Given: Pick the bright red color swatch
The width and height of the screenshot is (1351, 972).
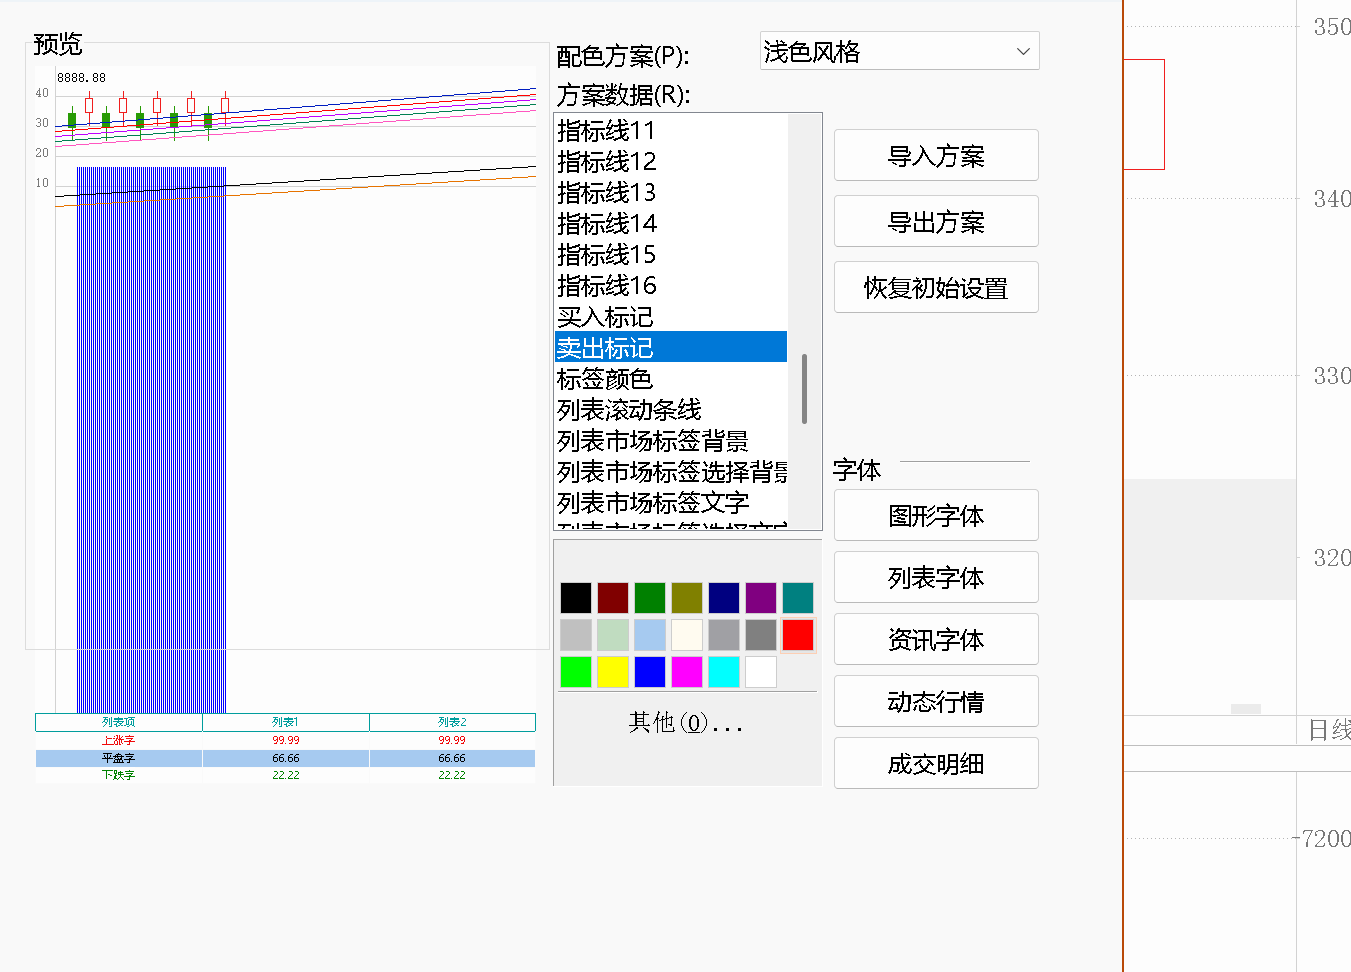Looking at the screenshot, I should click(x=797, y=635).
